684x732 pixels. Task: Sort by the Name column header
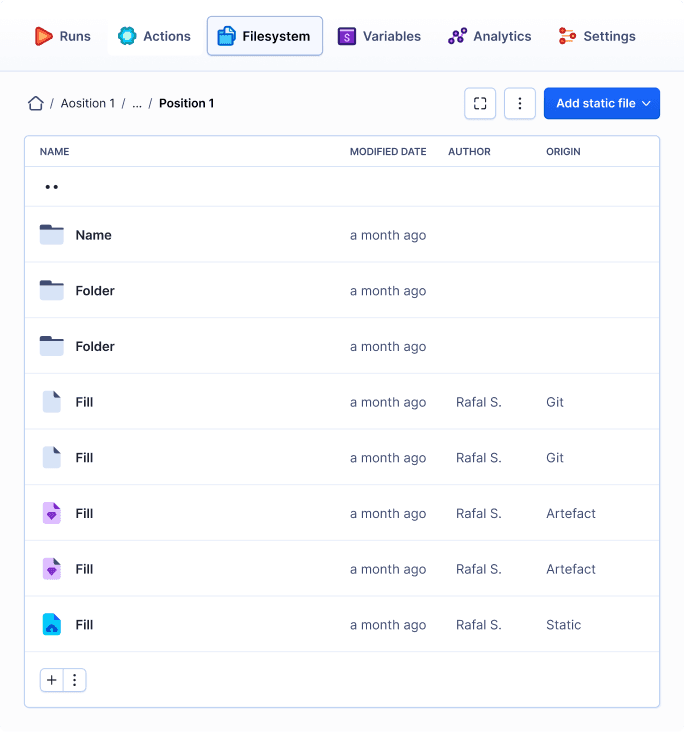pyautogui.click(x=54, y=152)
